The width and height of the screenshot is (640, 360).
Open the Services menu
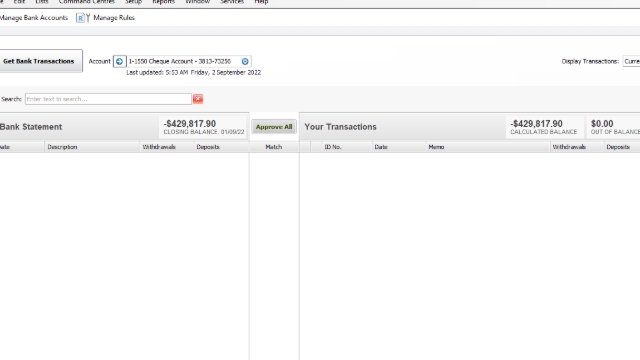coord(232,2)
